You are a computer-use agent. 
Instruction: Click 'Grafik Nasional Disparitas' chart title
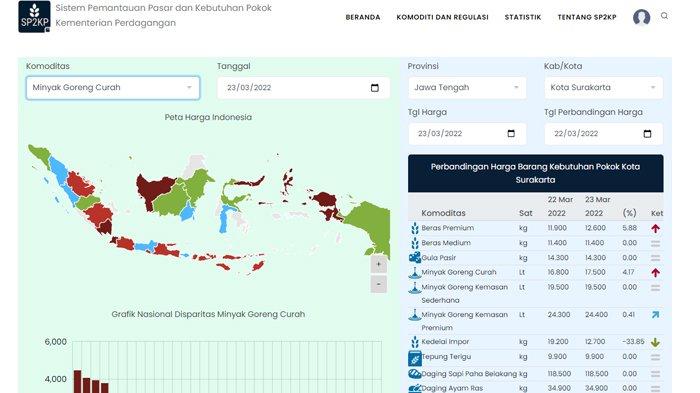point(208,314)
